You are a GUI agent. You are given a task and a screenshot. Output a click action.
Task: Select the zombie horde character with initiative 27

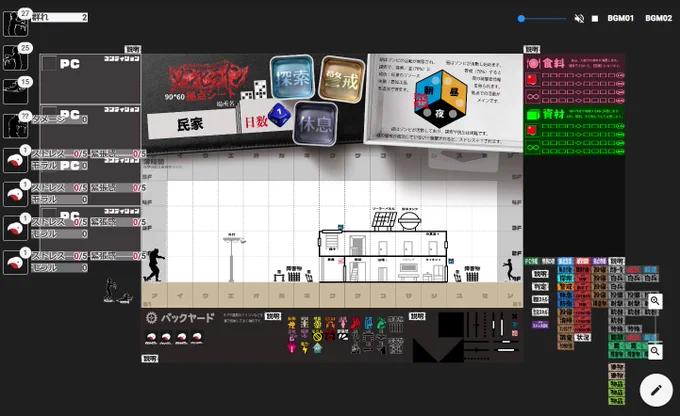(16, 23)
